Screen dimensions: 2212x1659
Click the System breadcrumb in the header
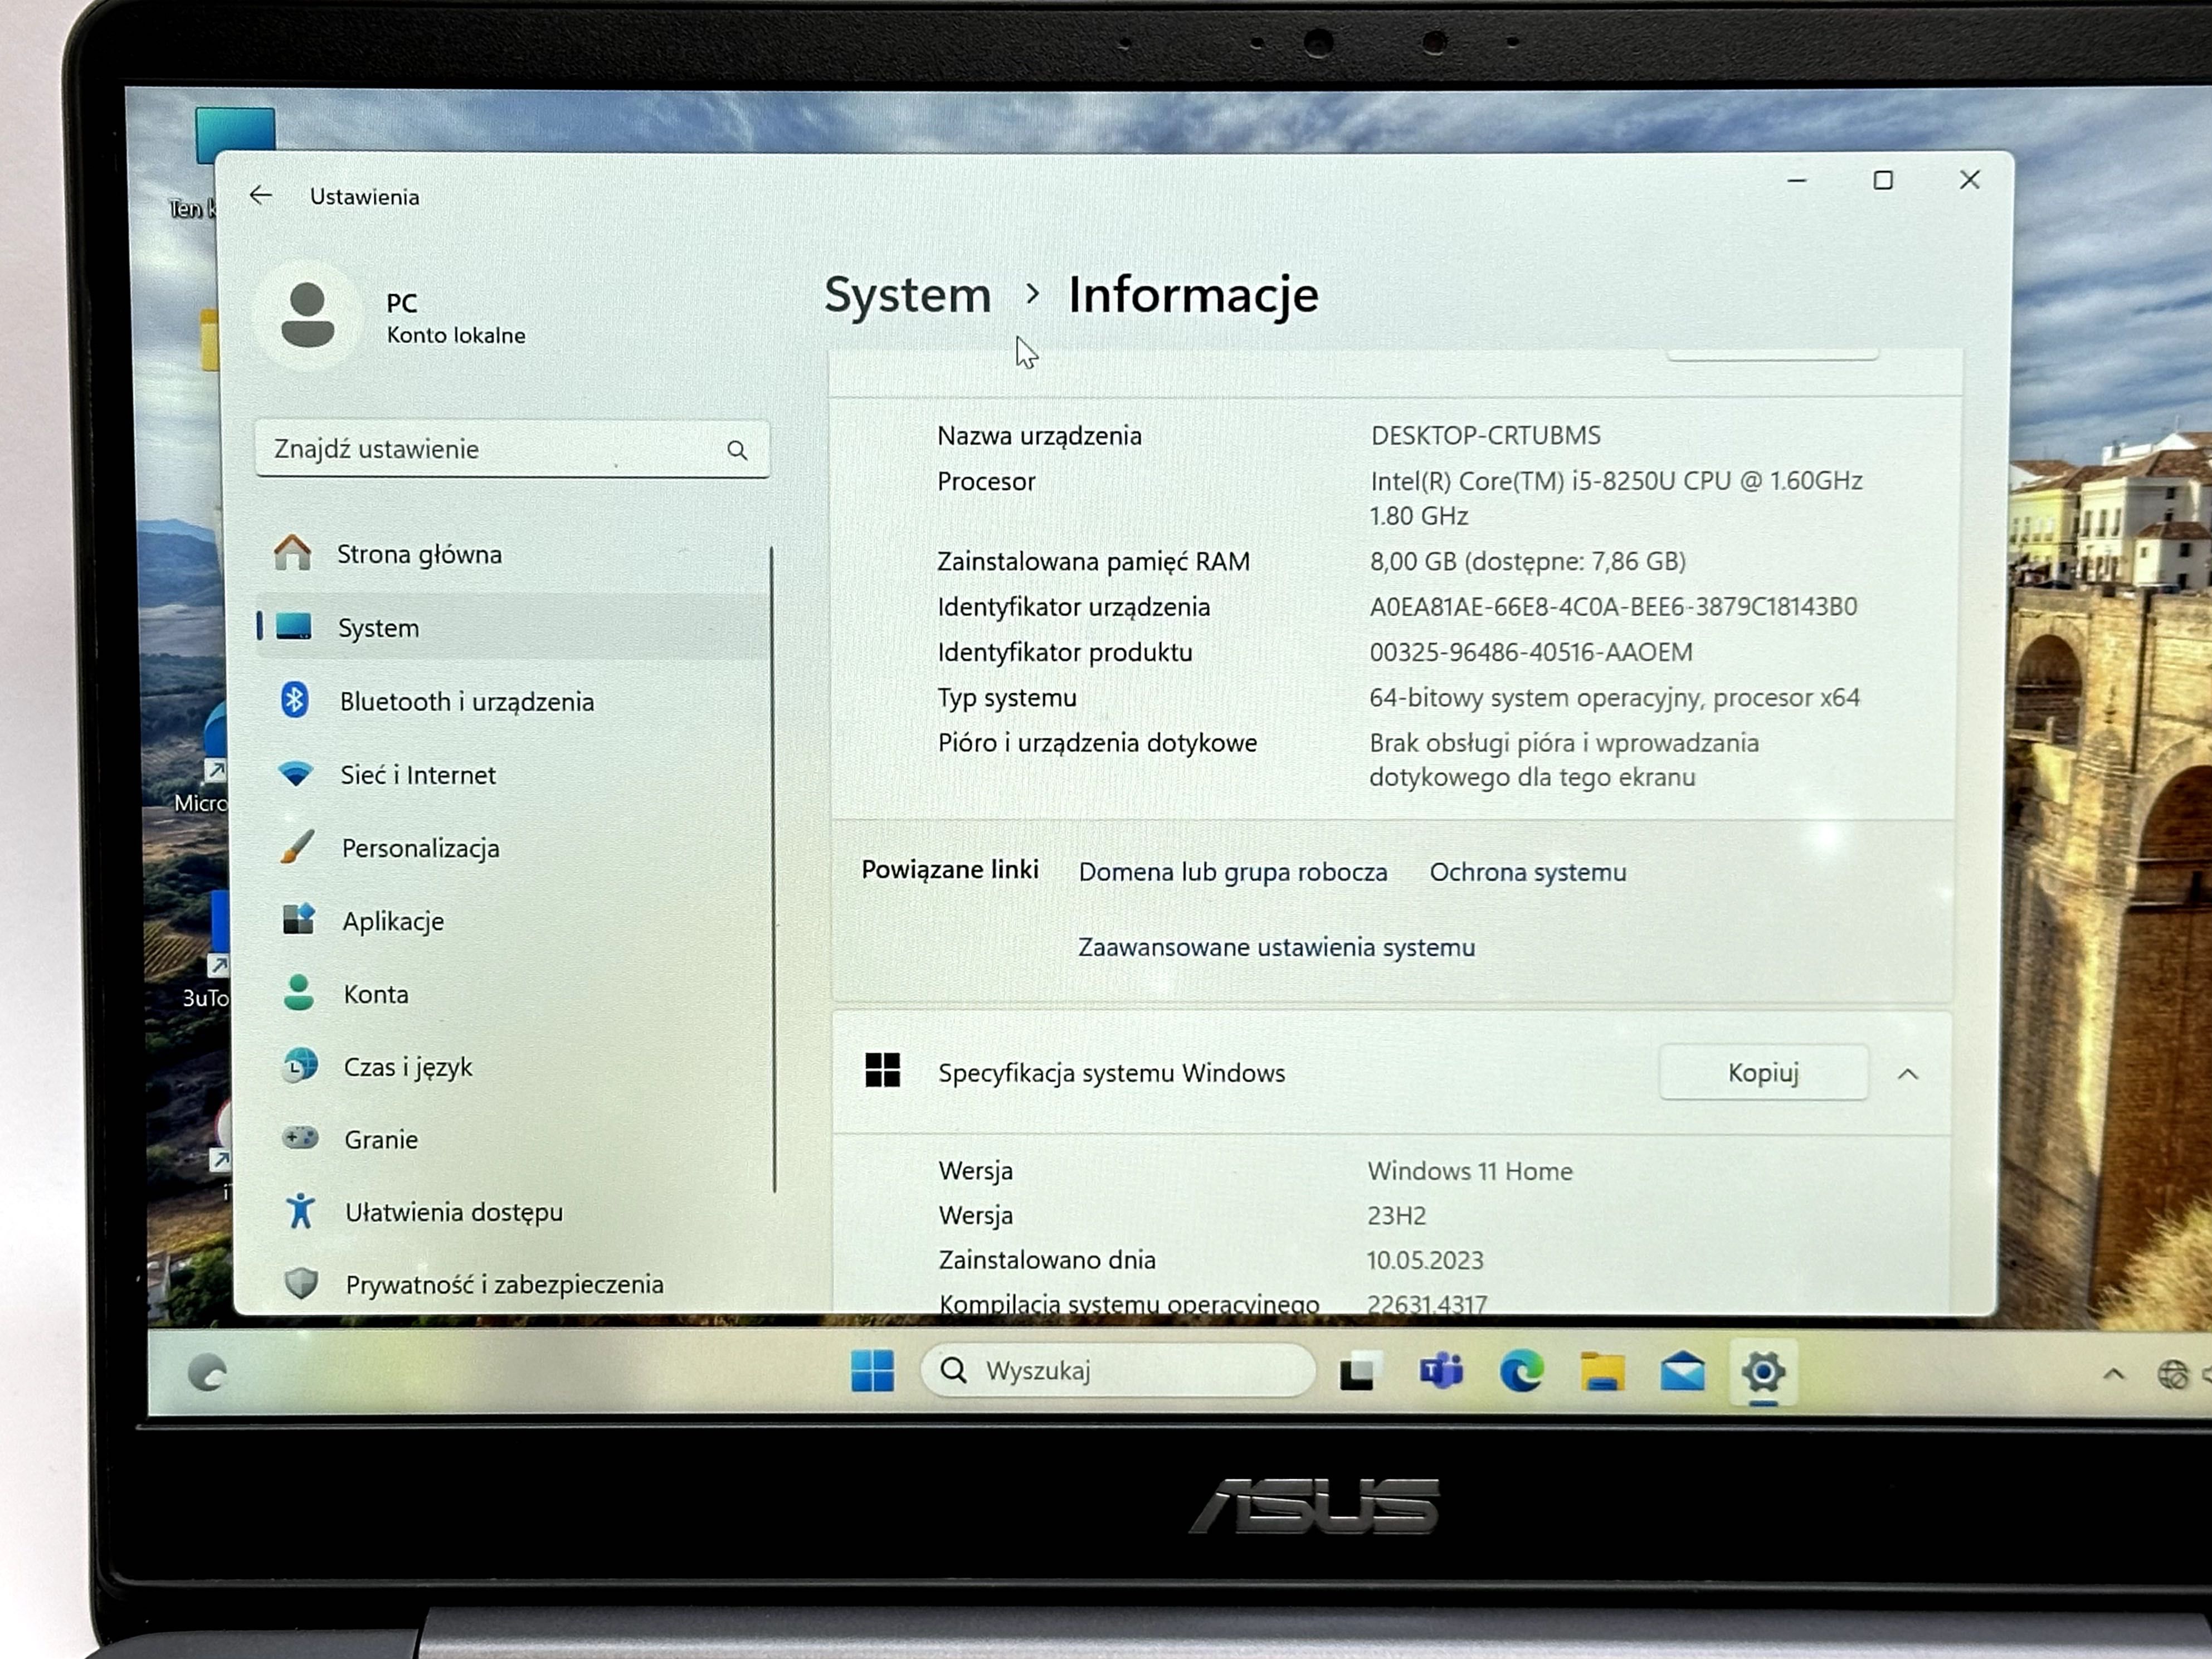tap(907, 295)
